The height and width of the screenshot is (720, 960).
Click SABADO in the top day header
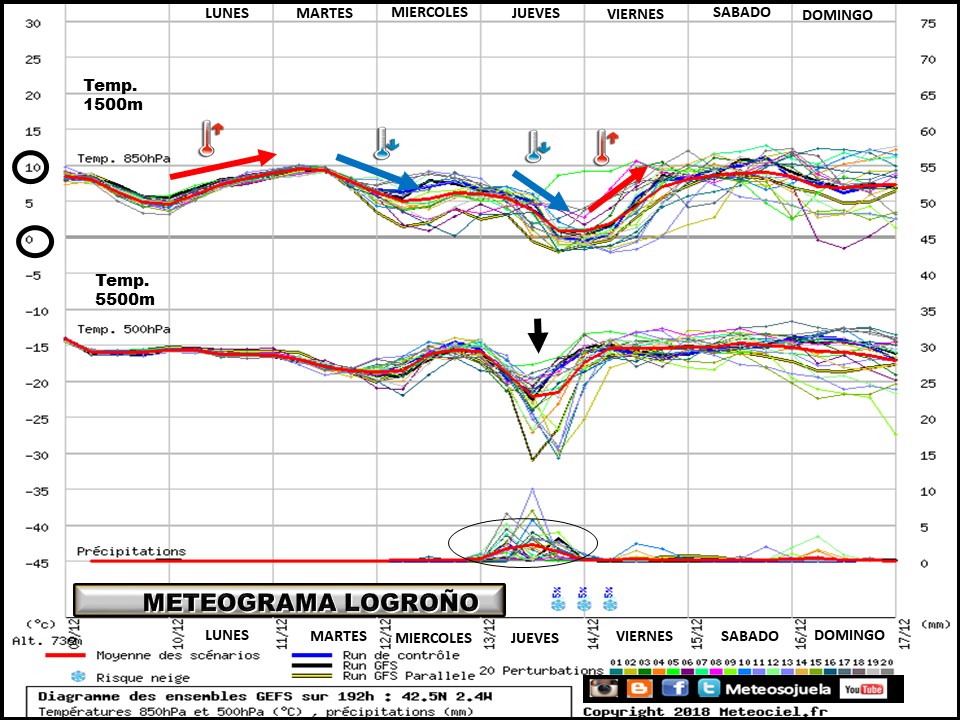[741, 12]
